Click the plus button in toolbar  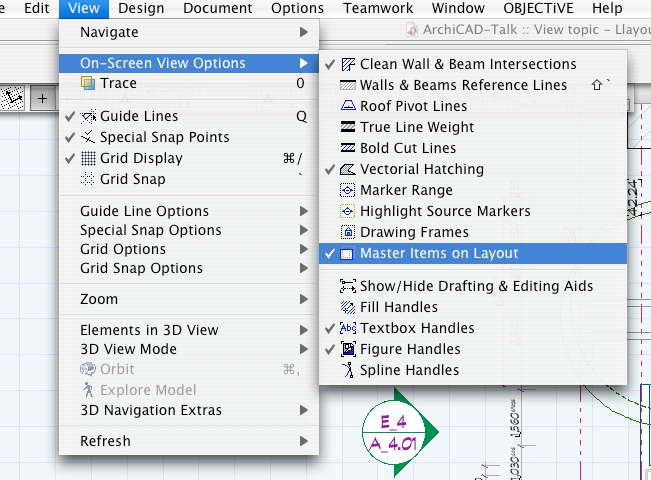coord(42,98)
